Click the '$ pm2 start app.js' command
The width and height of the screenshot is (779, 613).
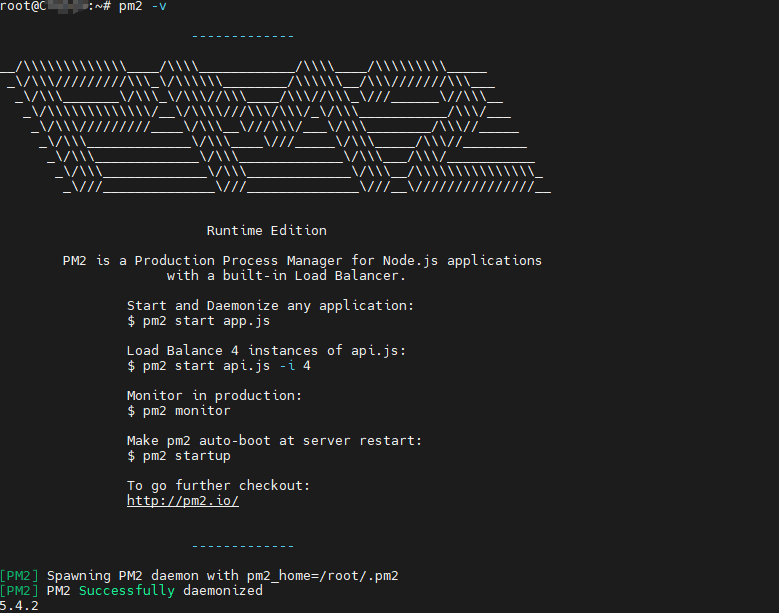[198, 321]
